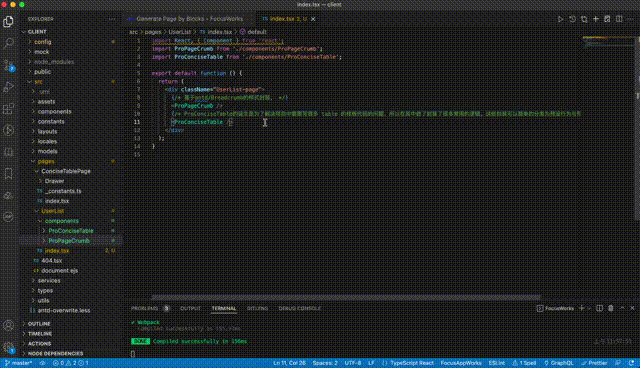Select the TERMINAL panel tab
The image size is (640, 368).
coord(224,308)
